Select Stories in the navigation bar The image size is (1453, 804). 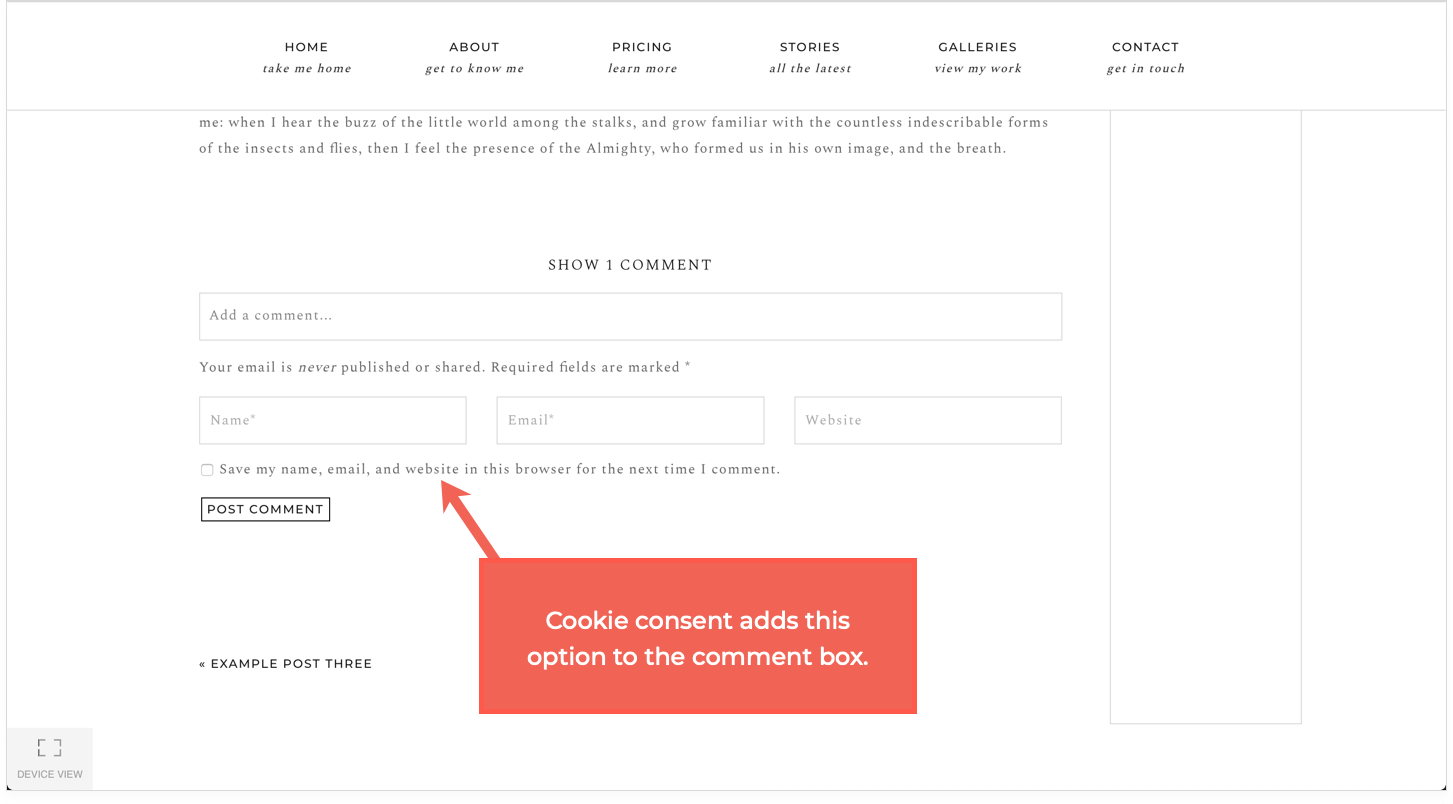pyautogui.click(x=810, y=47)
